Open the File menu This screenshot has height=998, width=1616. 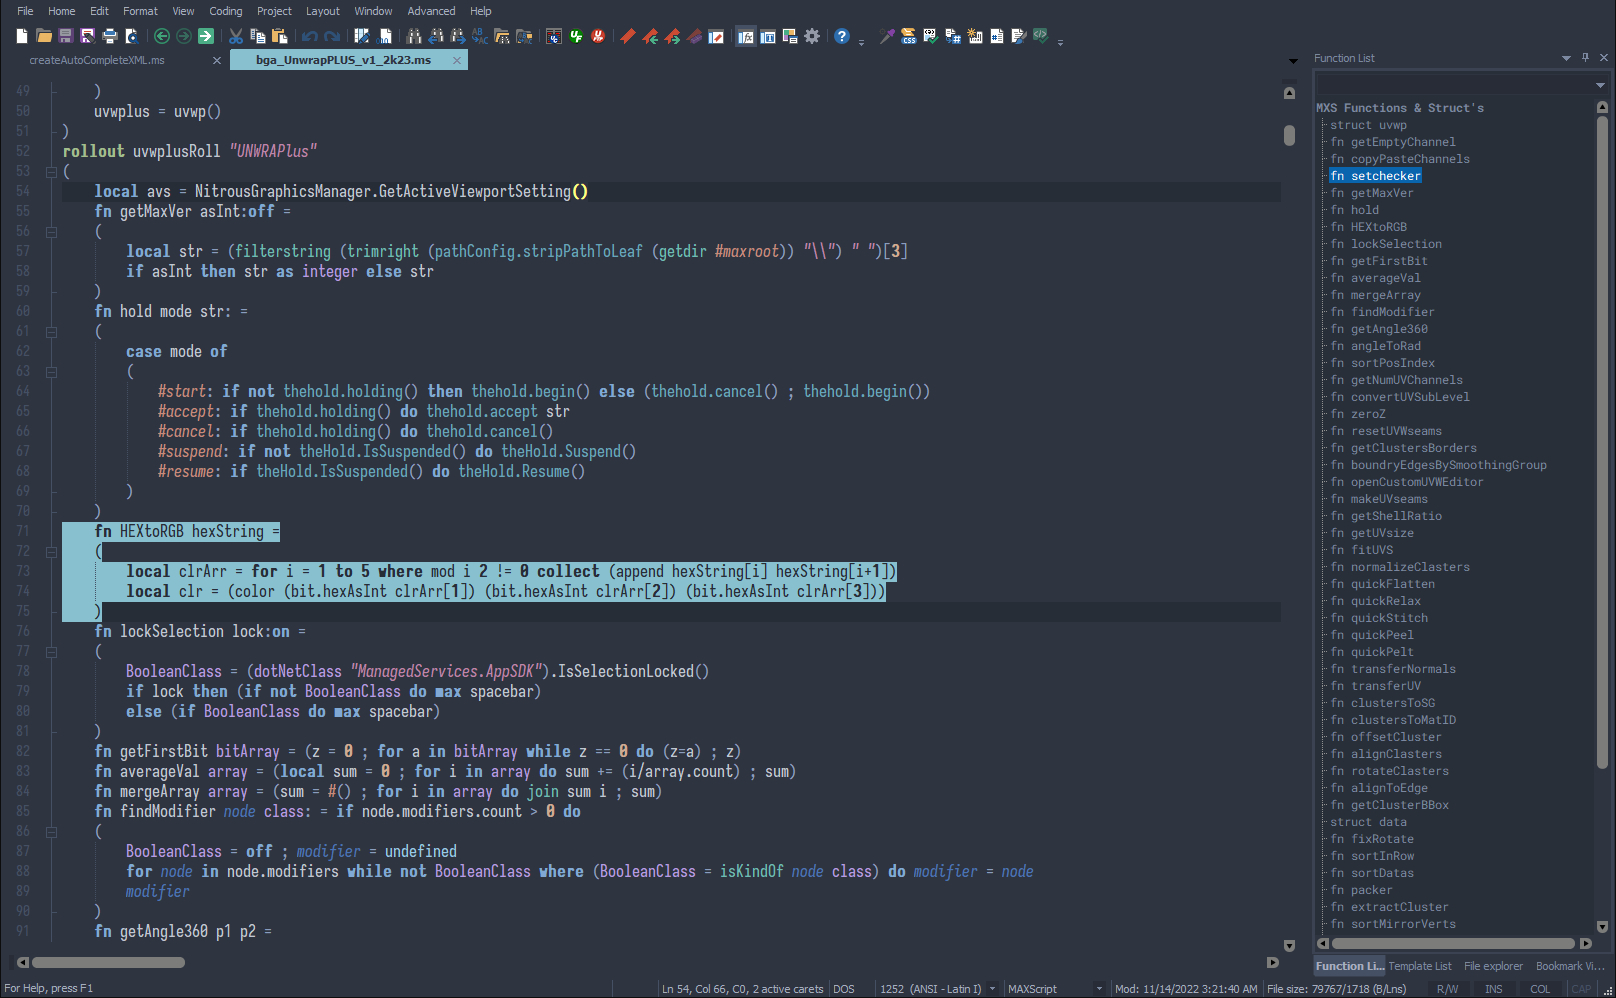click(25, 11)
